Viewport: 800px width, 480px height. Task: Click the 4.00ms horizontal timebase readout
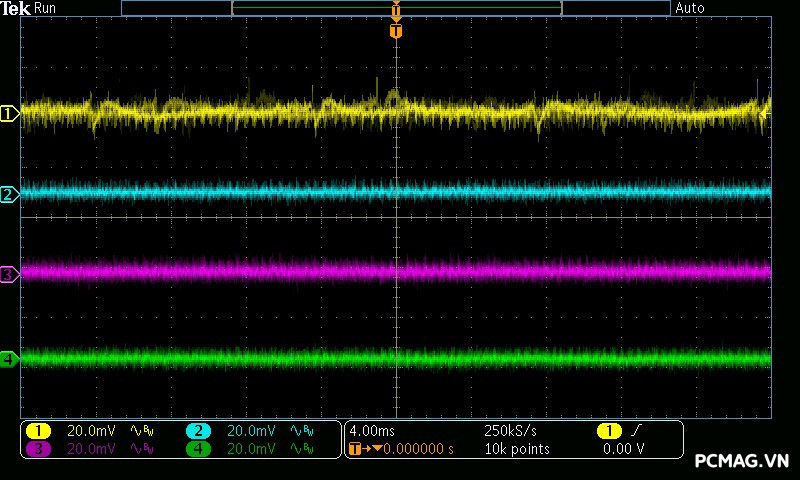(370, 431)
